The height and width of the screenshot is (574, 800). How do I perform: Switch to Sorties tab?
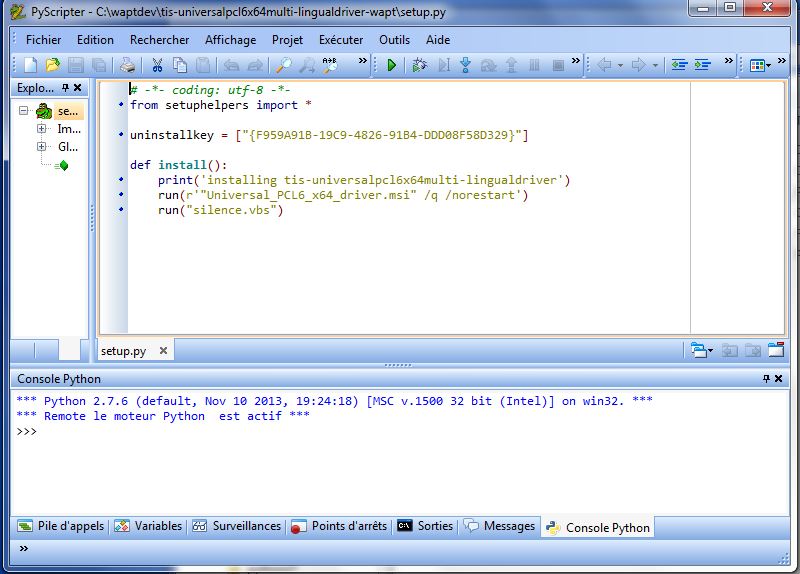pyautogui.click(x=425, y=526)
